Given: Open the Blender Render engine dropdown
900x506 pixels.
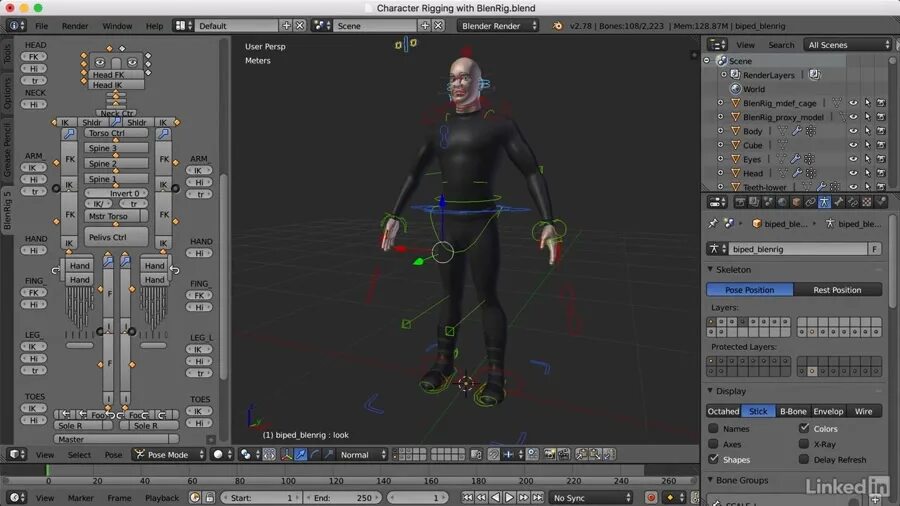Looking at the screenshot, I should point(498,26).
